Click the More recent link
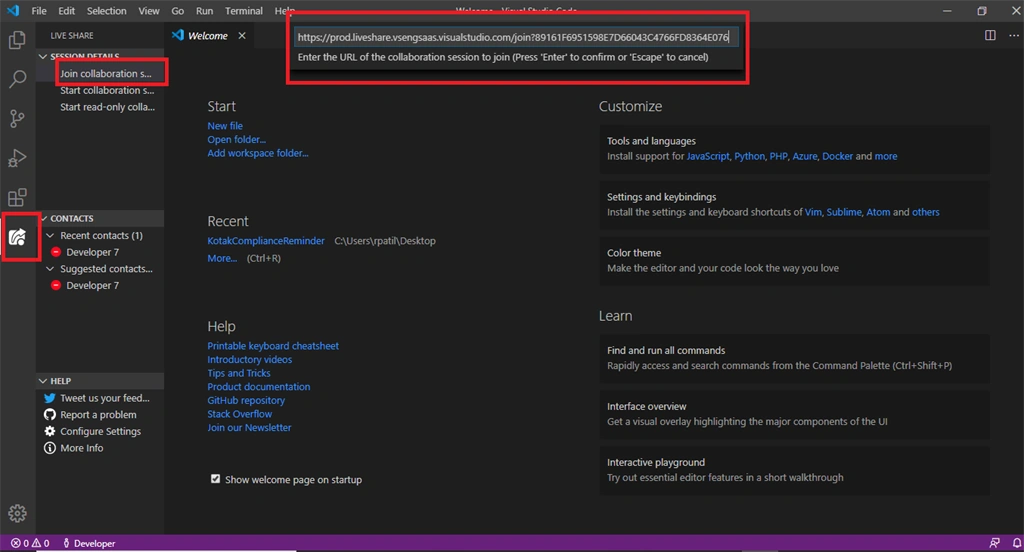This screenshot has height=552, width=1024. pyautogui.click(x=222, y=258)
